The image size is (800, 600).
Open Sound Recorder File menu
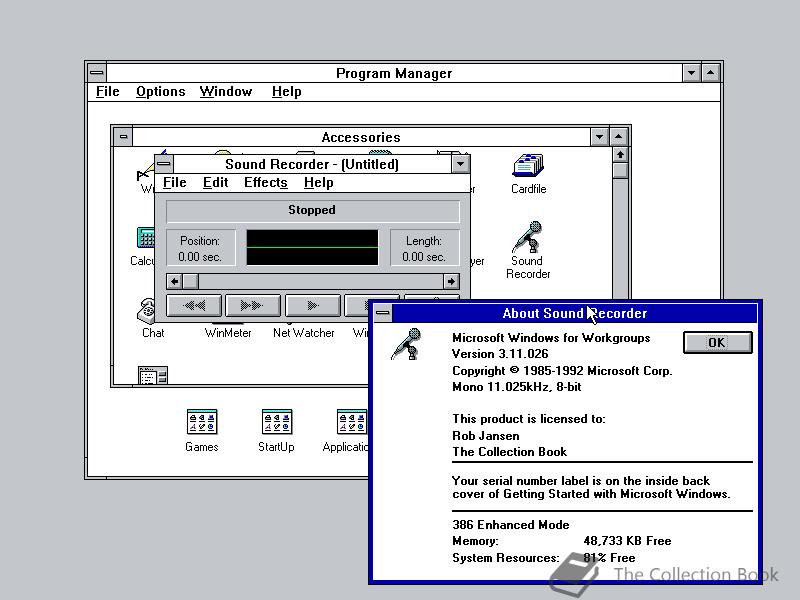click(x=174, y=183)
